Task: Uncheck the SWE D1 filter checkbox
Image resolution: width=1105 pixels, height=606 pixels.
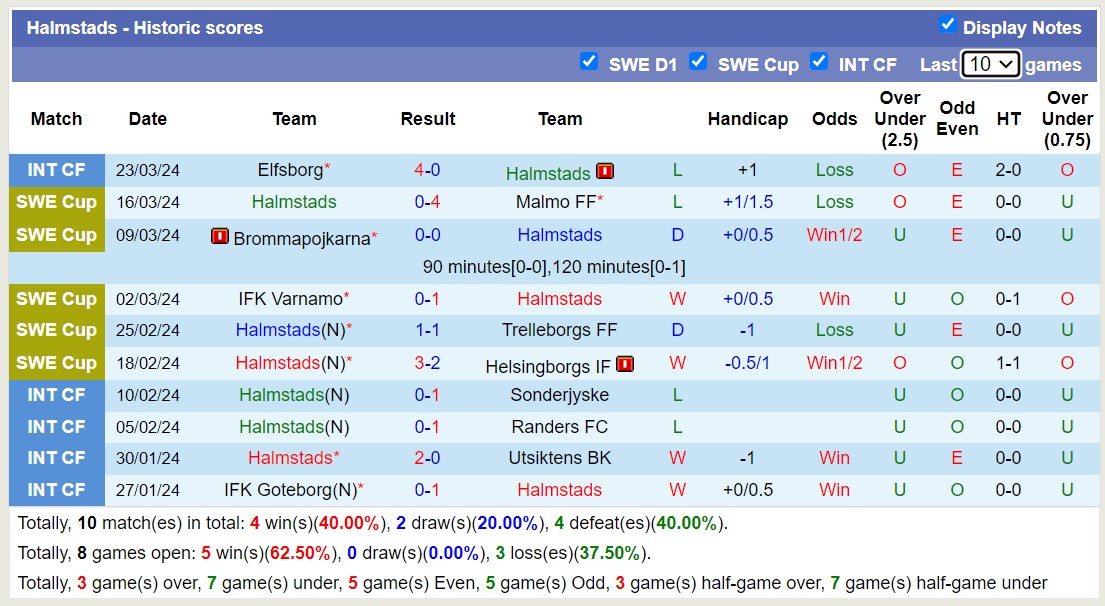Action: point(589,62)
